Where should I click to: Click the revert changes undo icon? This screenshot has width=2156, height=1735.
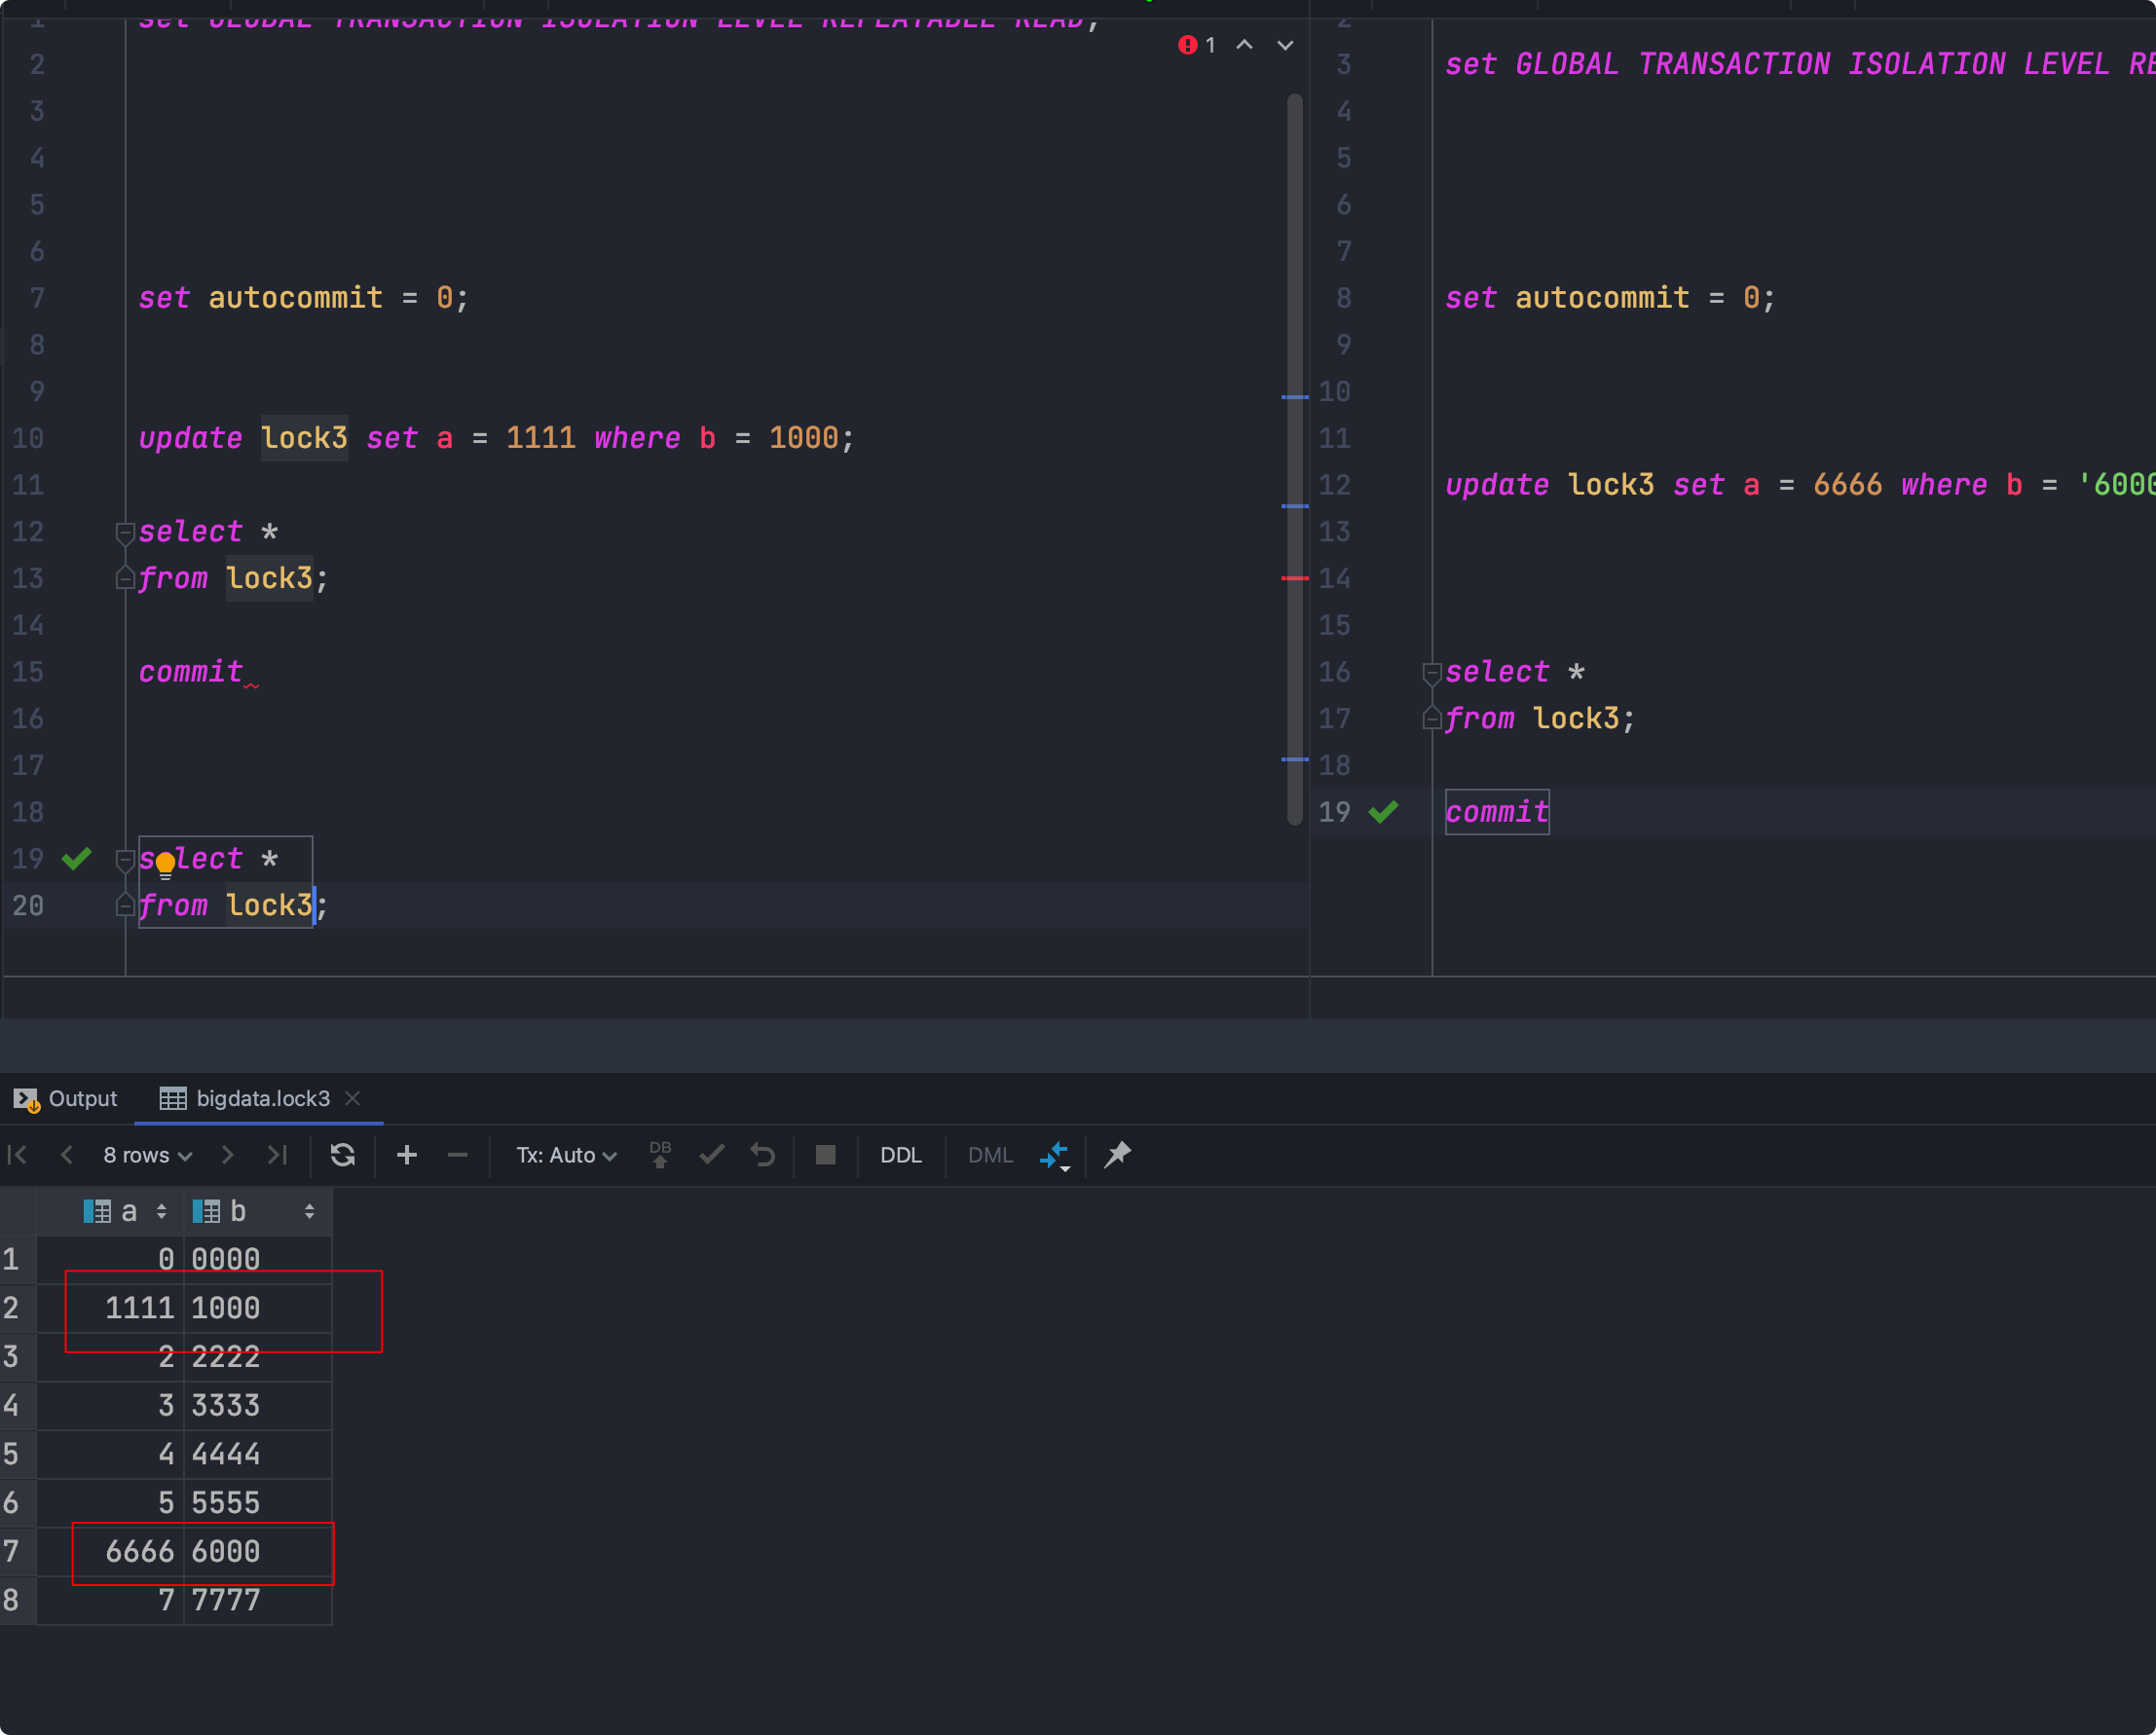pos(763,1155)
